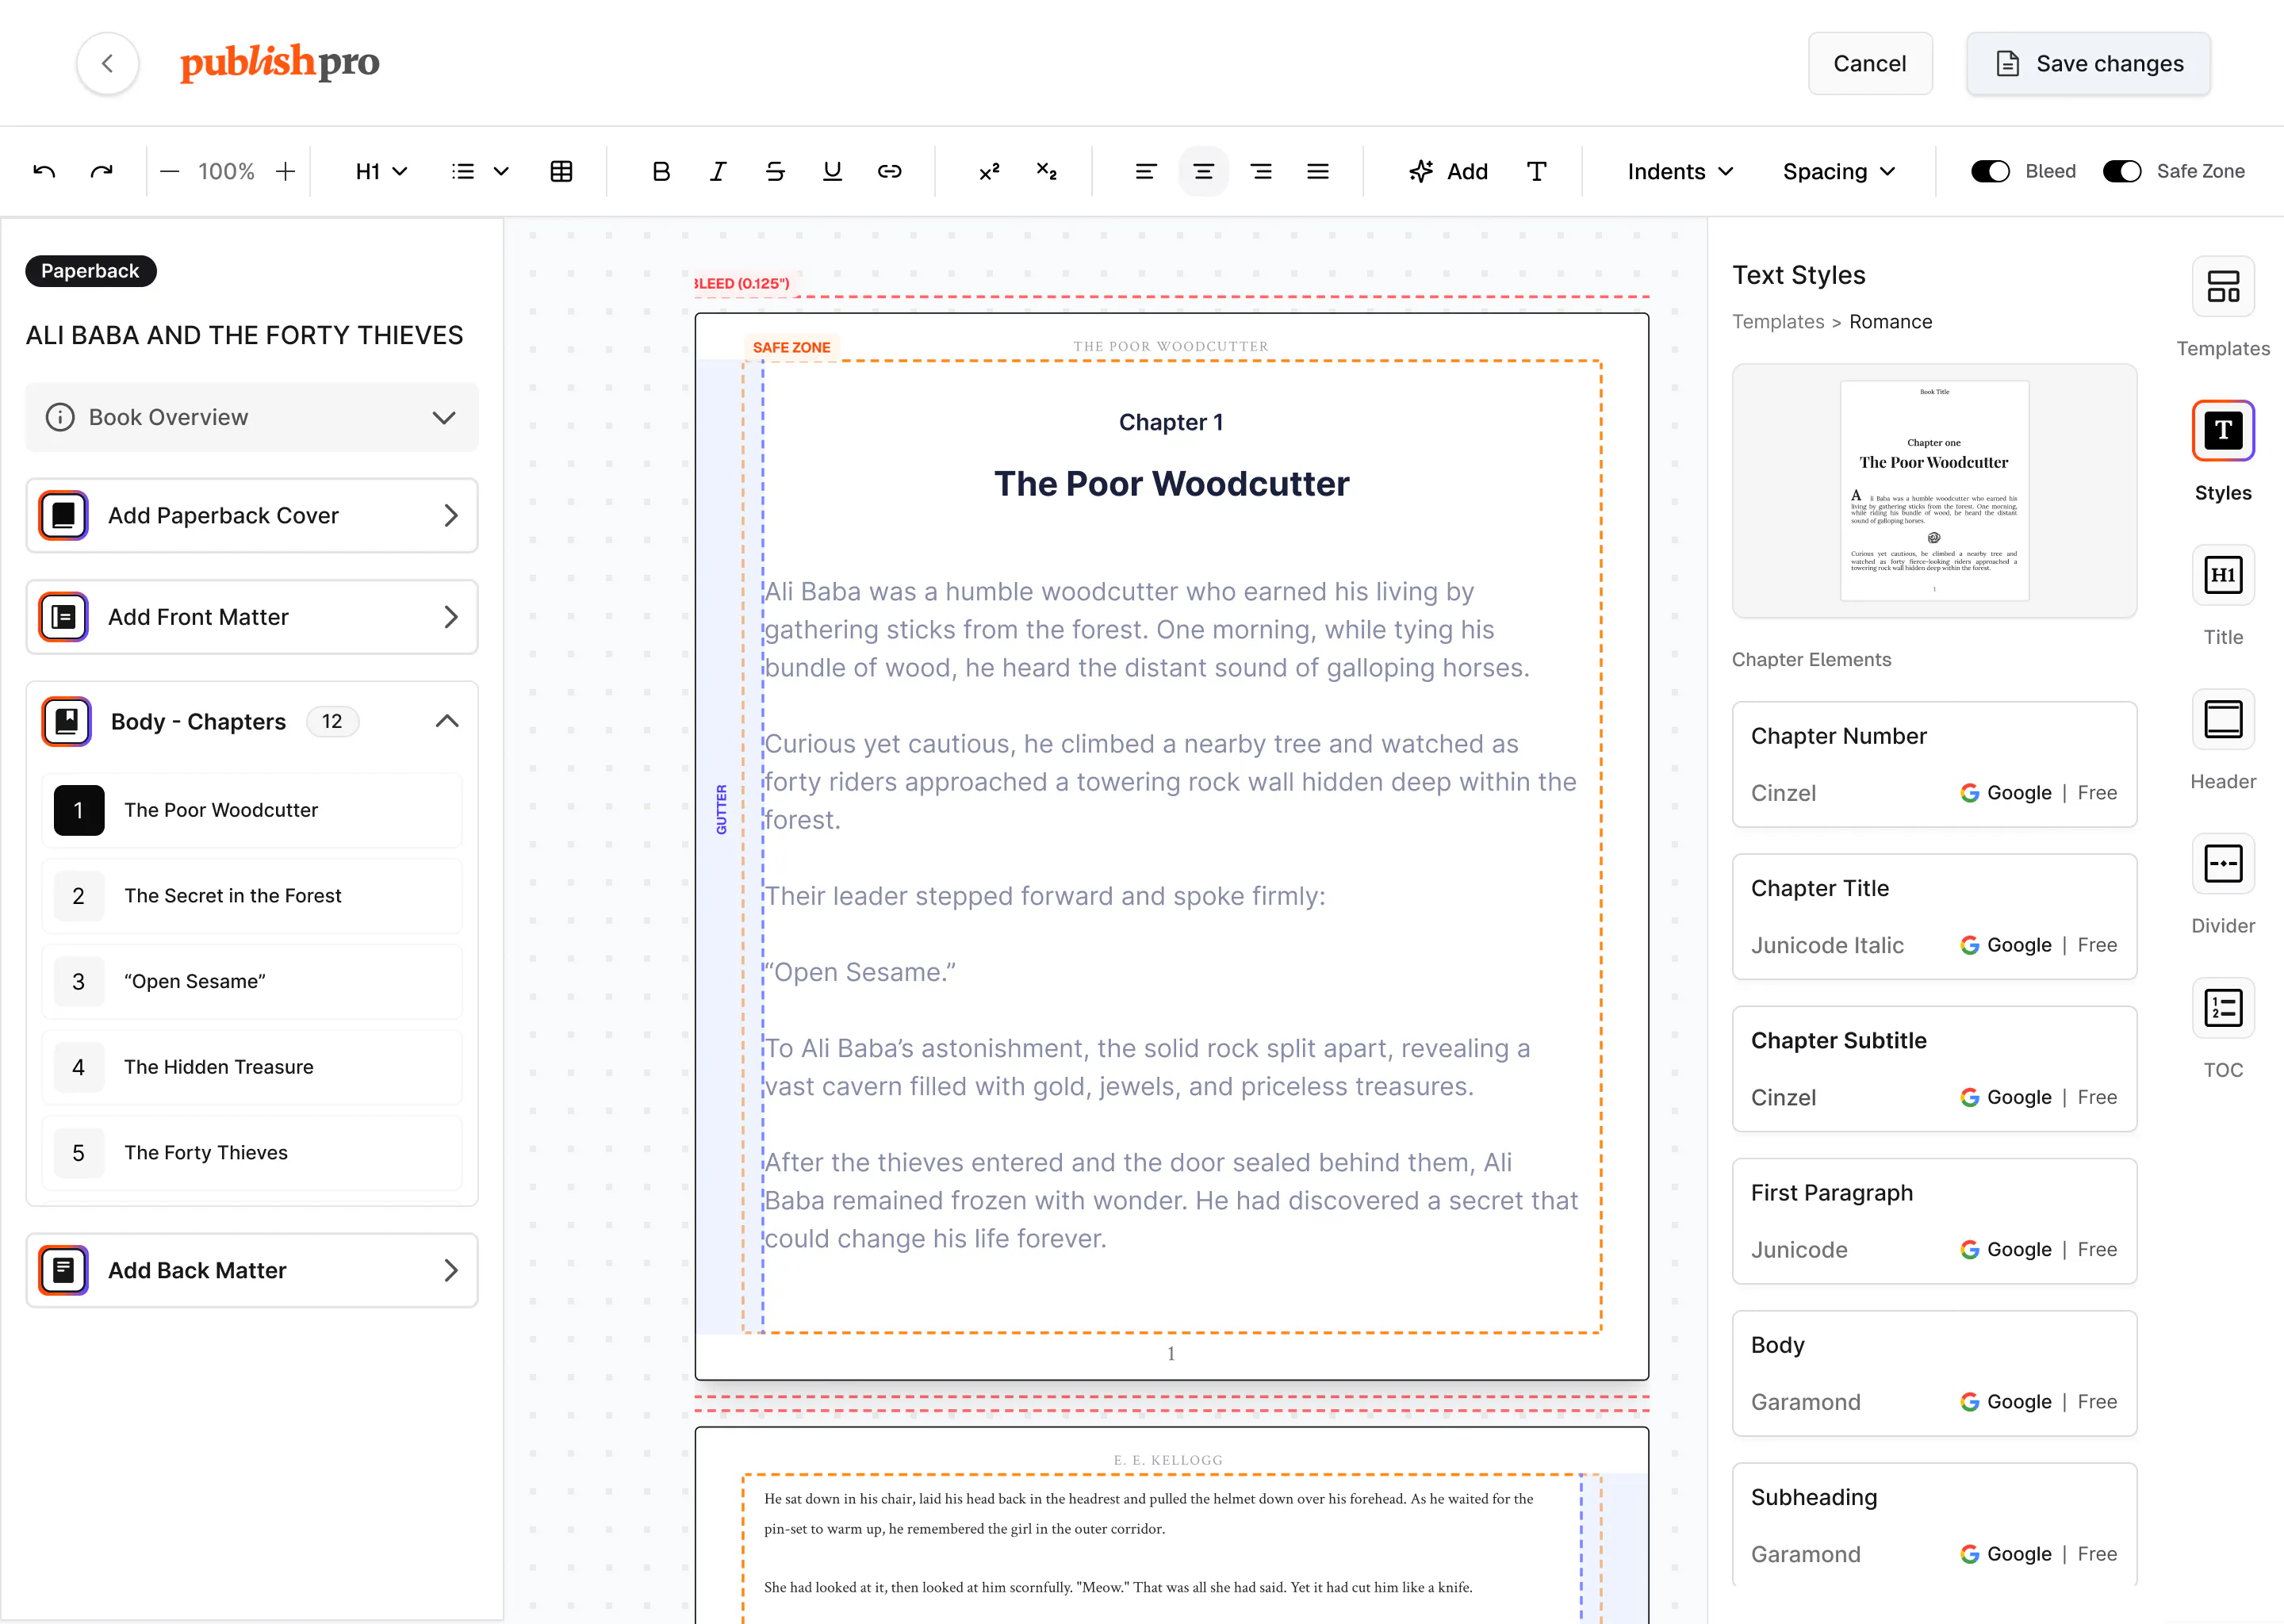Click the page header text THE POOR WOODCUTTER

[x=1171, y=346]
